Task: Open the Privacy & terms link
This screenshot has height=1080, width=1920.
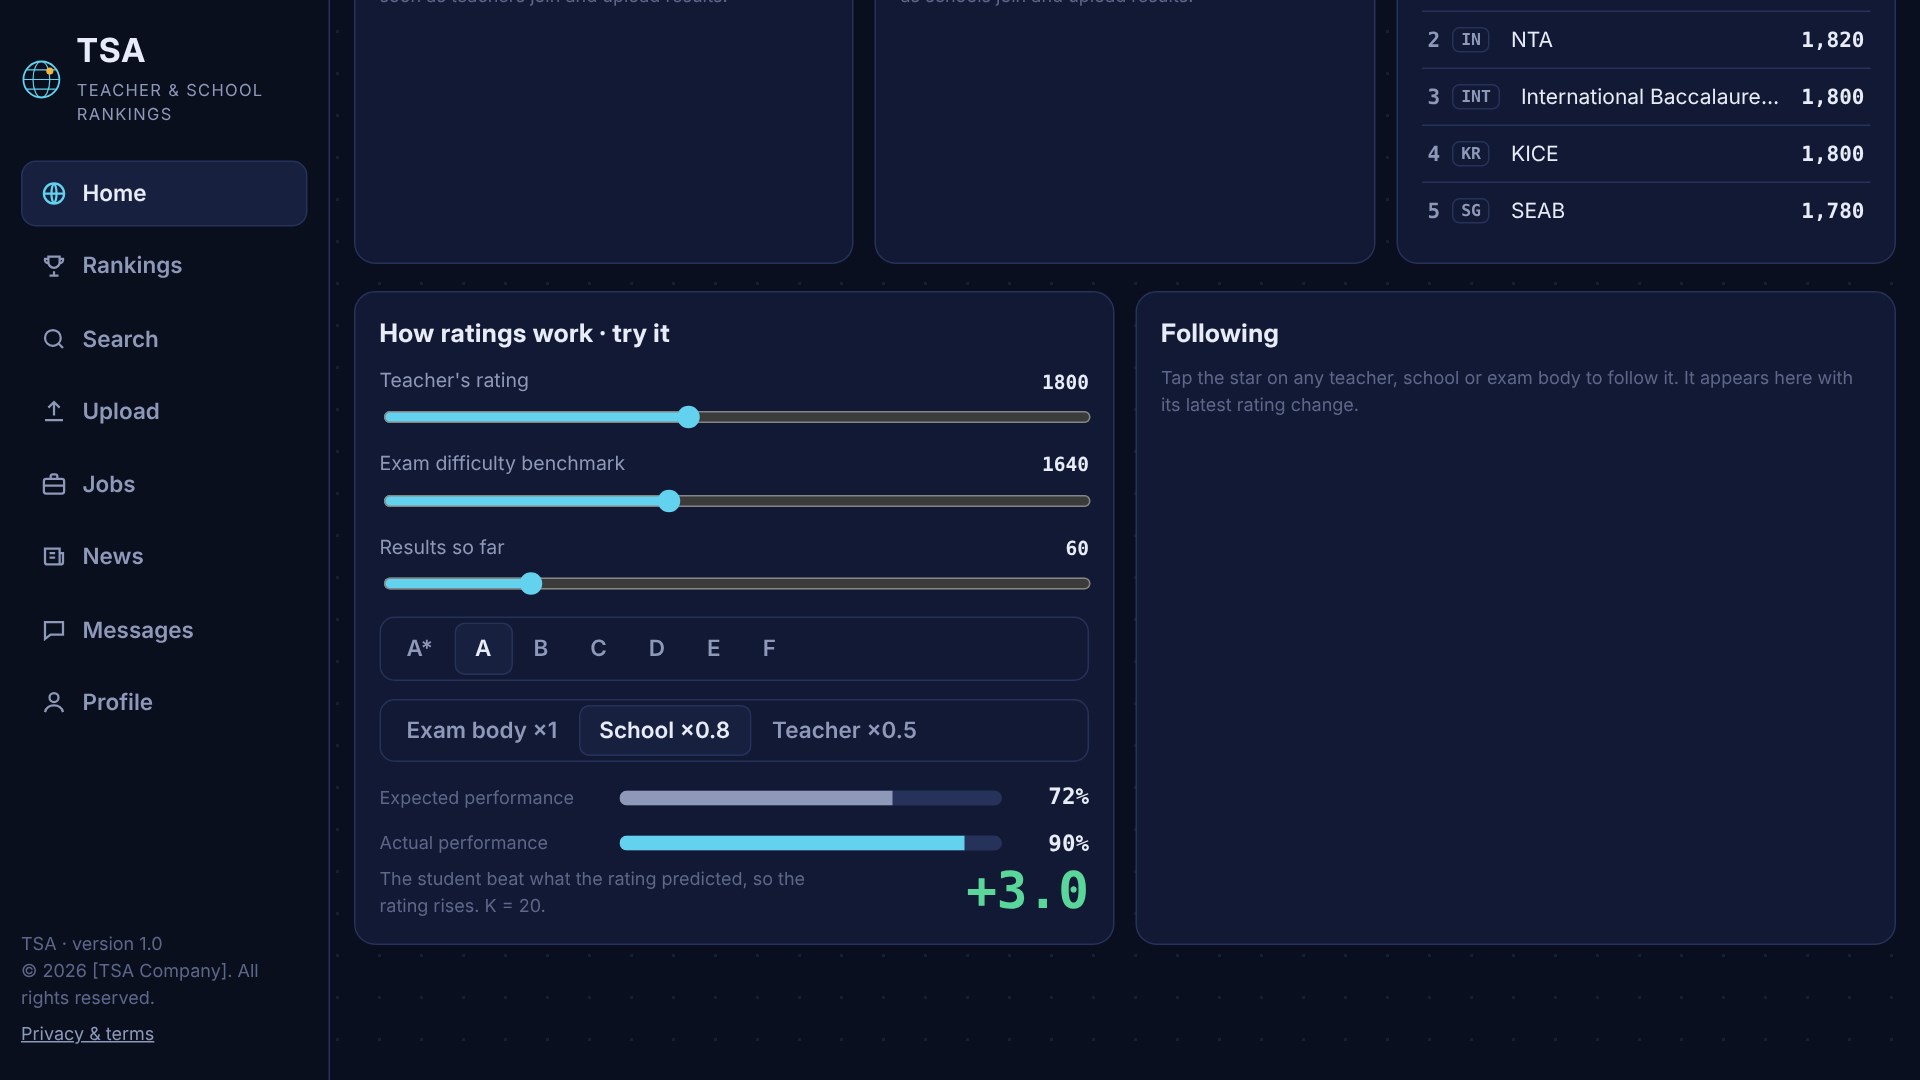Action: (x=87, y=1034)
